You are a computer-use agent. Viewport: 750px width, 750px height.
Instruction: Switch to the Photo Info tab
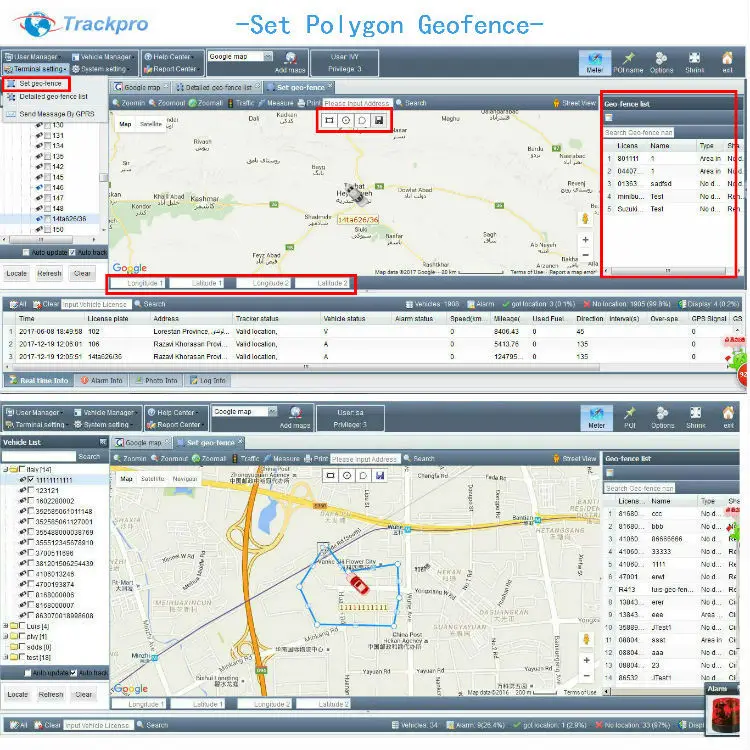[156, 380]
